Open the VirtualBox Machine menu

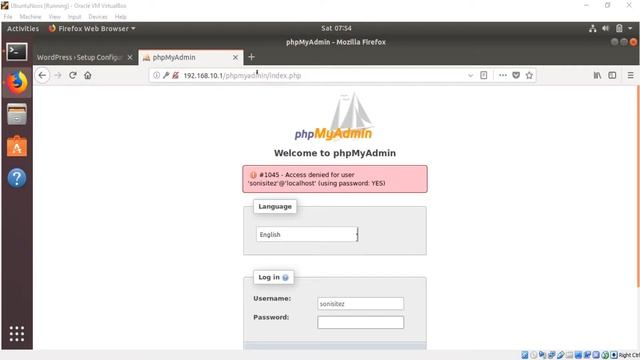[30, 17]
